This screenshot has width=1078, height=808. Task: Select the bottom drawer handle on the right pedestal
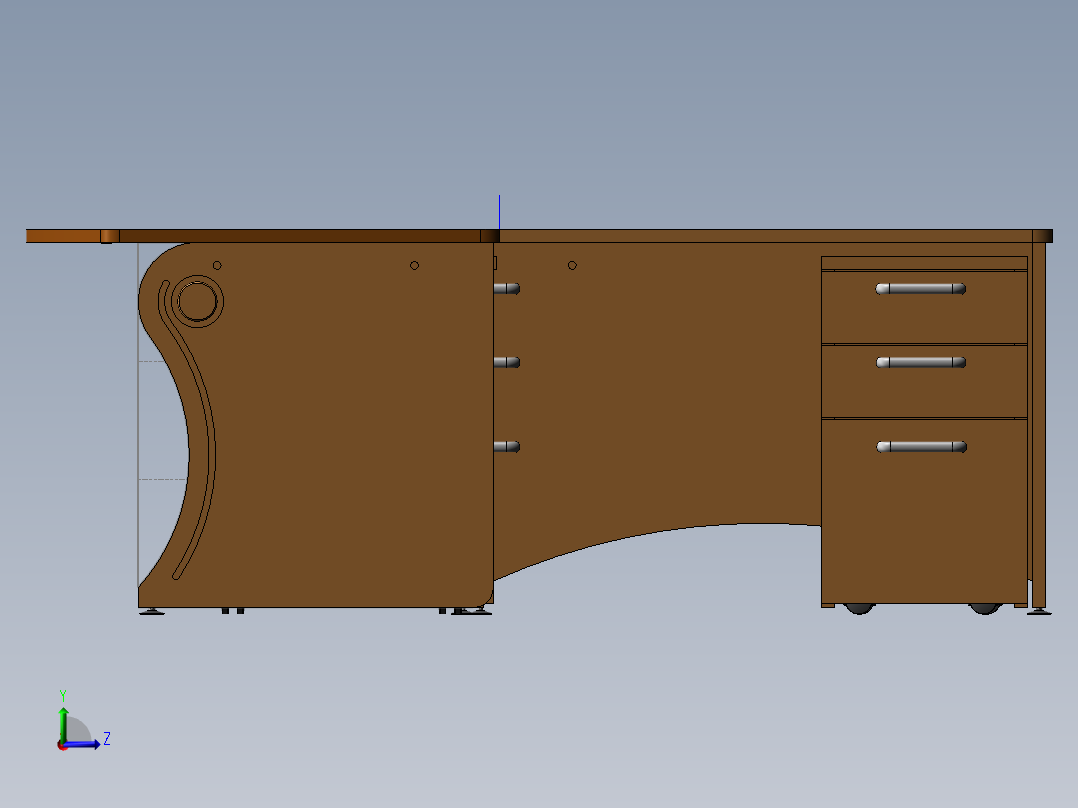tap(921, 447)
